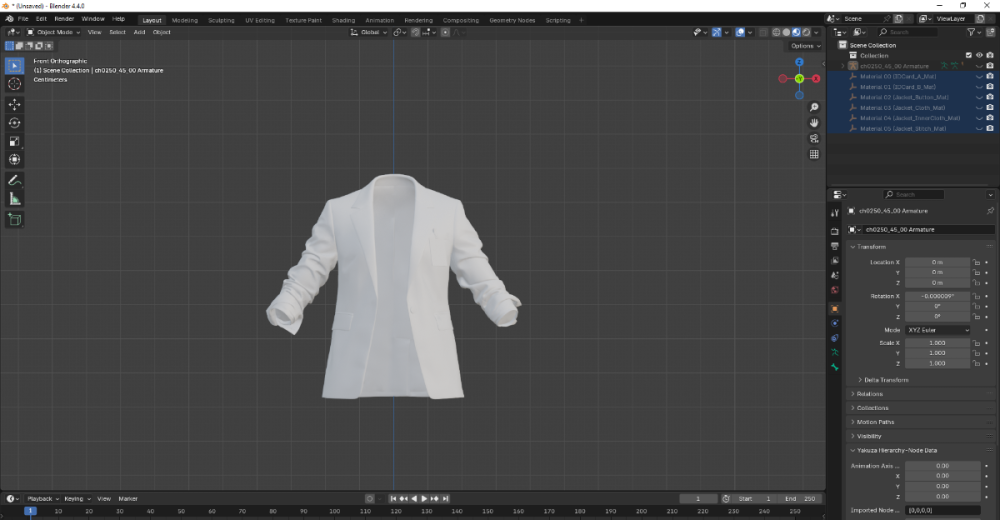The width and height of the screenshot is (1000, 520).
Task: Choose the Rotate tool
Action: click(x=15, y=123)
